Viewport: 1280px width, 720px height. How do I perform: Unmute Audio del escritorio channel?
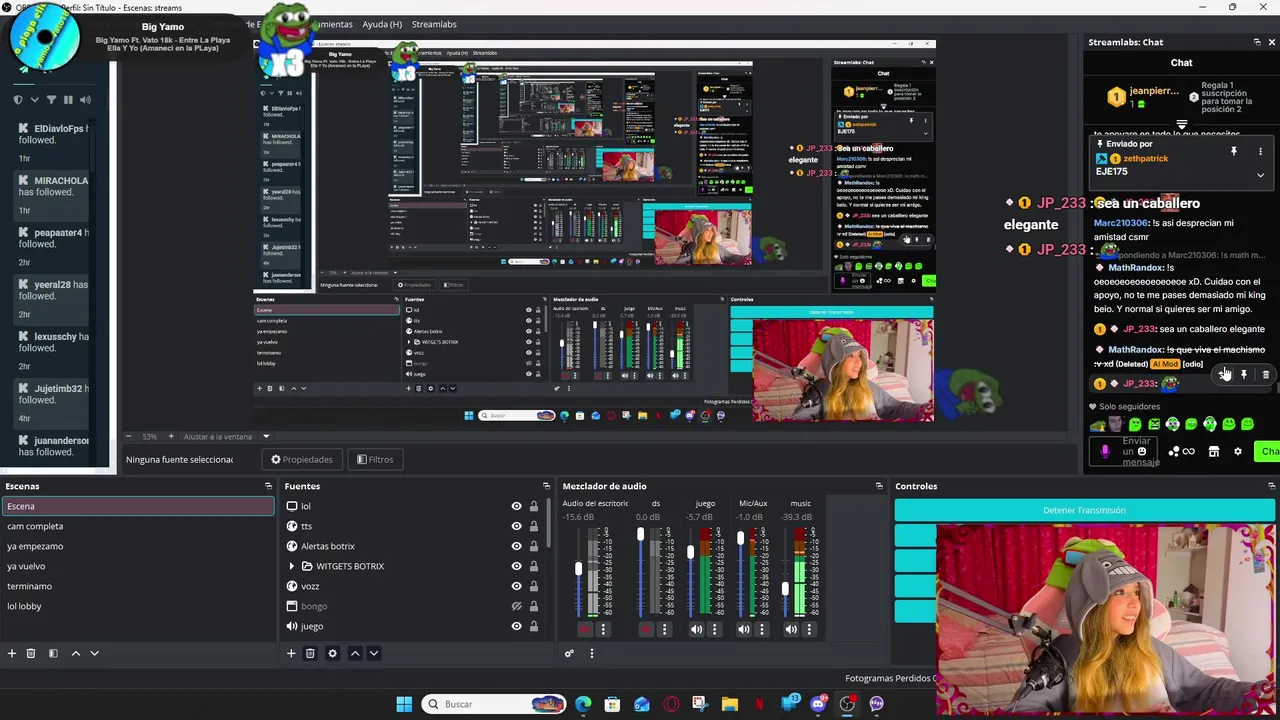pyautogui.click(x=585, y=629)
